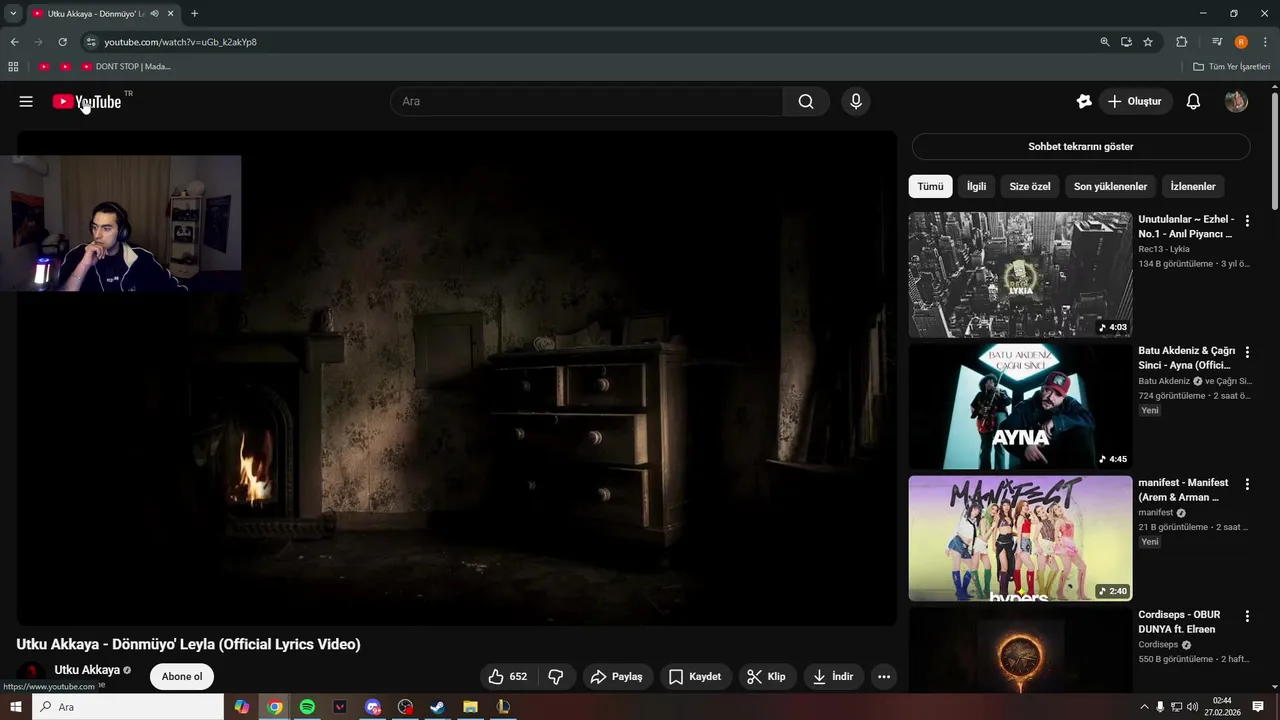Open options menu for Manifest video
The image size is (1280, 720).
click(x=1247, y=484)
